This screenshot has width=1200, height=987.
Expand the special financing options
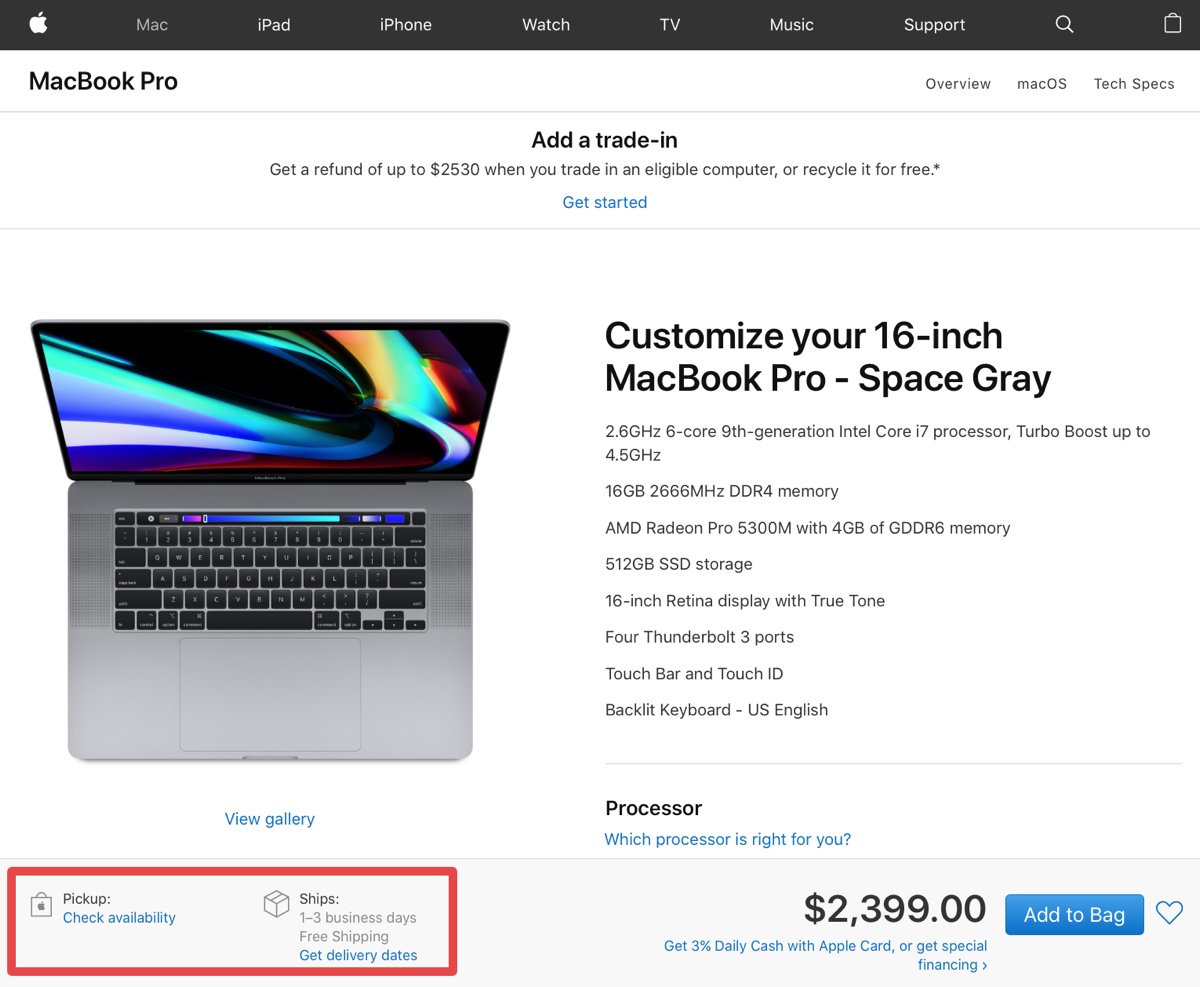[951, 964]
